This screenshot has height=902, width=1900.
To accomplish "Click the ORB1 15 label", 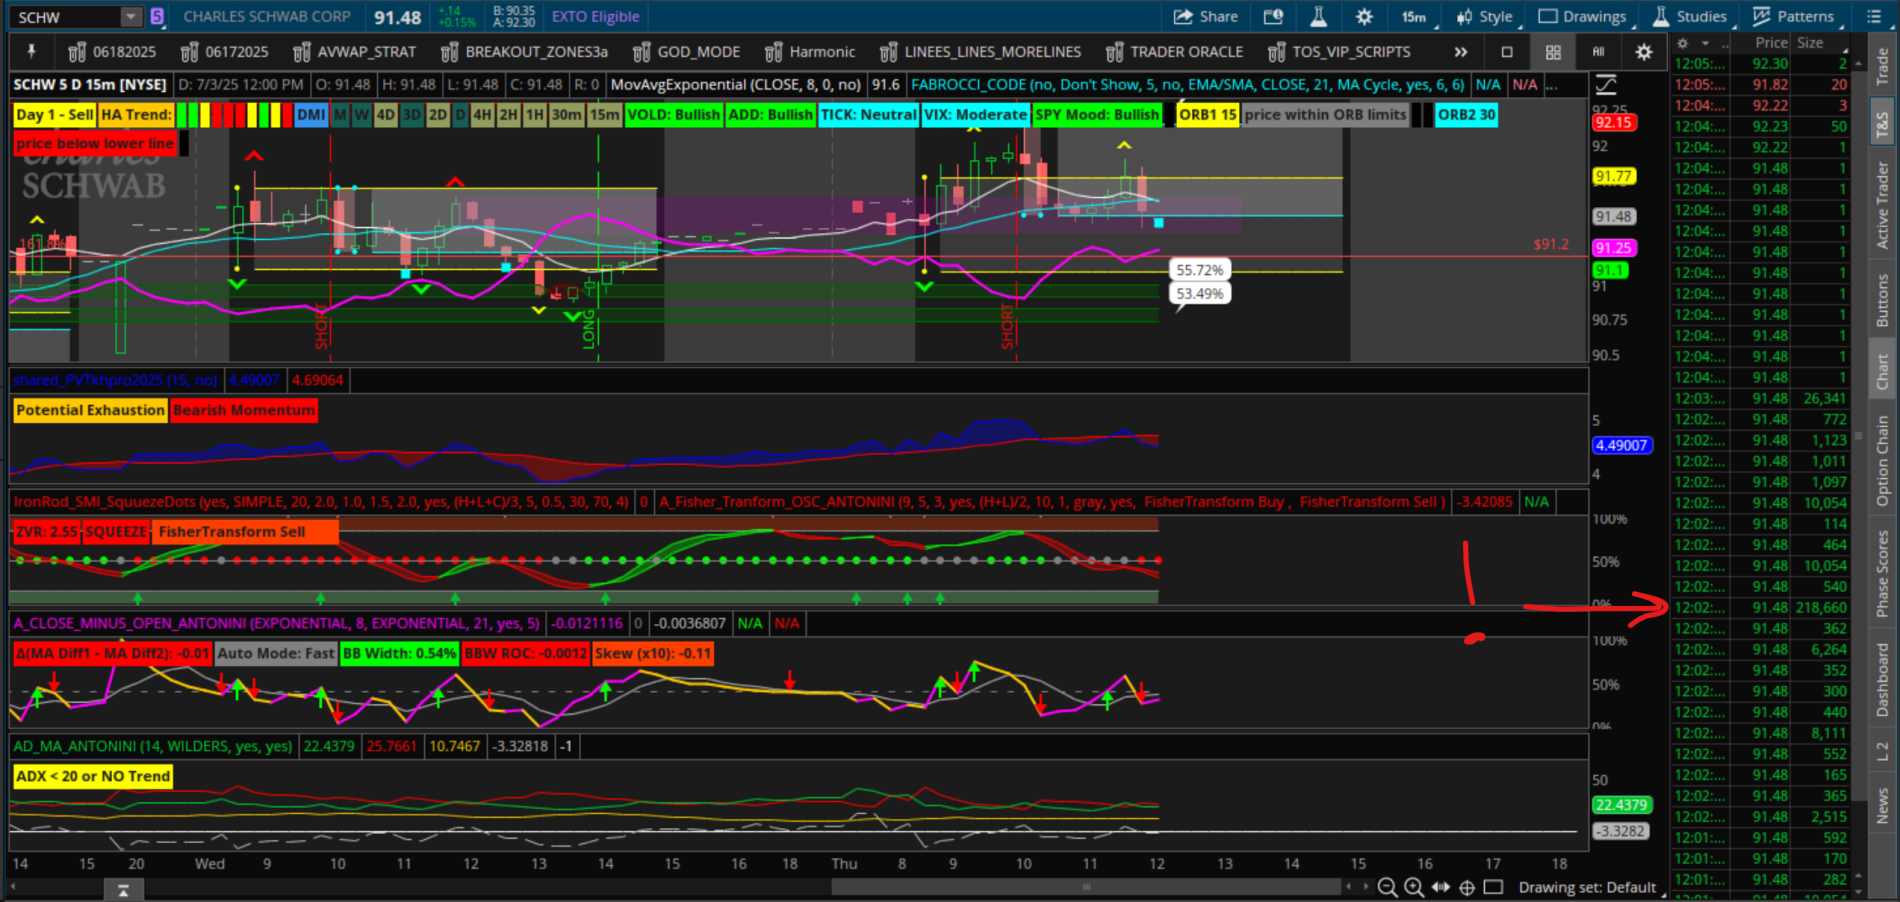I will 1207,115.
